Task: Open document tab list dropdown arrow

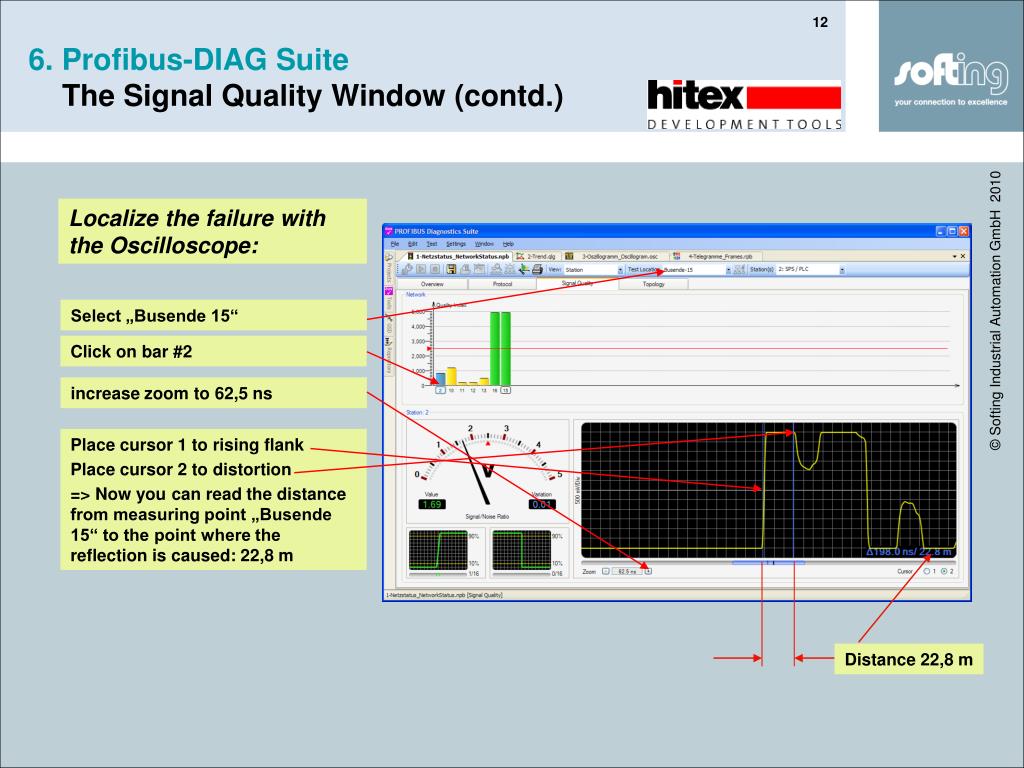Action: 954,257
